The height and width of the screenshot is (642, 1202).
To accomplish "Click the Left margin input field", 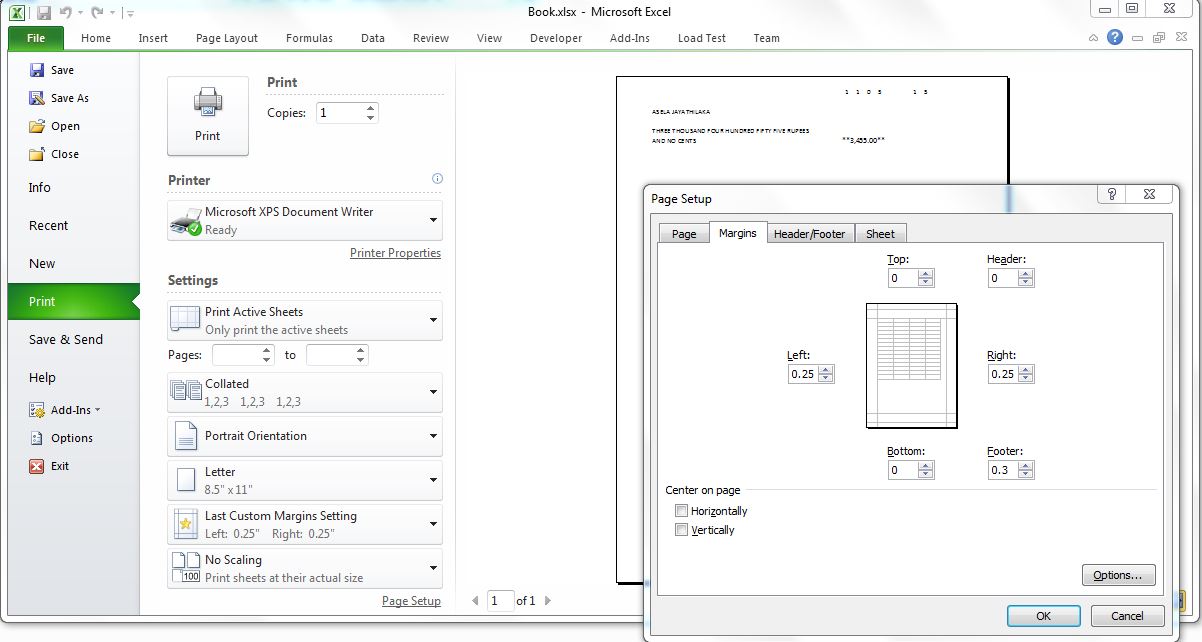I will pyautogui.click(x=803, y=374).
